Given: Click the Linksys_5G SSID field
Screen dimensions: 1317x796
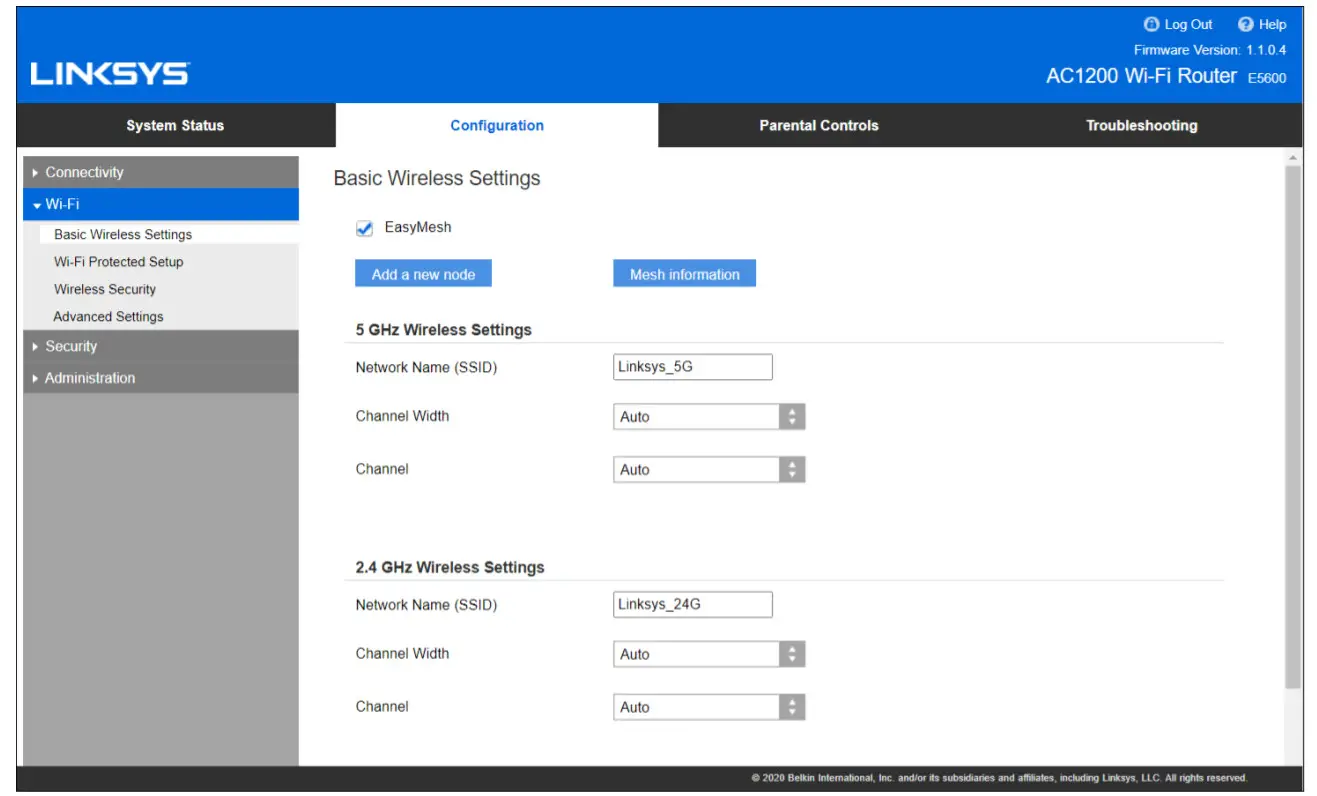Looking at the screenshot, I should (692, 366).
